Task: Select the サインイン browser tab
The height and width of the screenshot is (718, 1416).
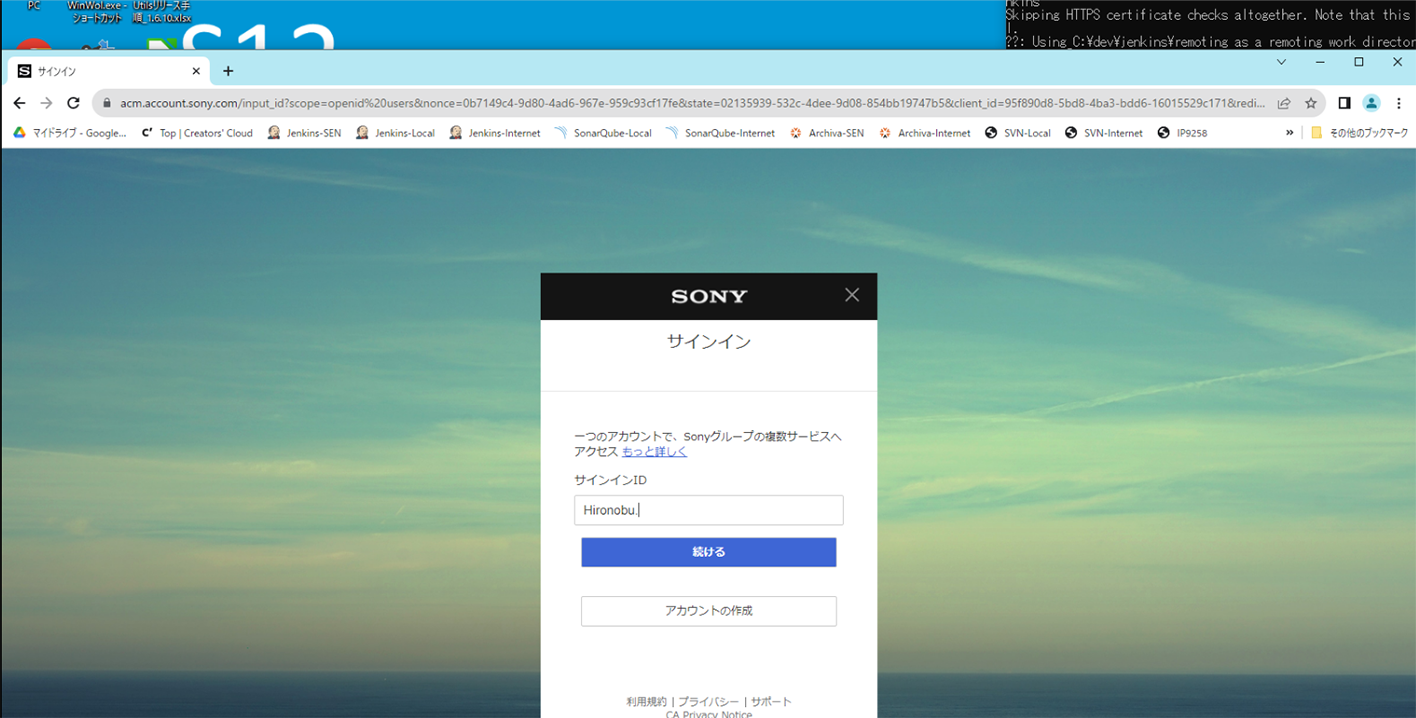Action: click(x=110, y=71)
